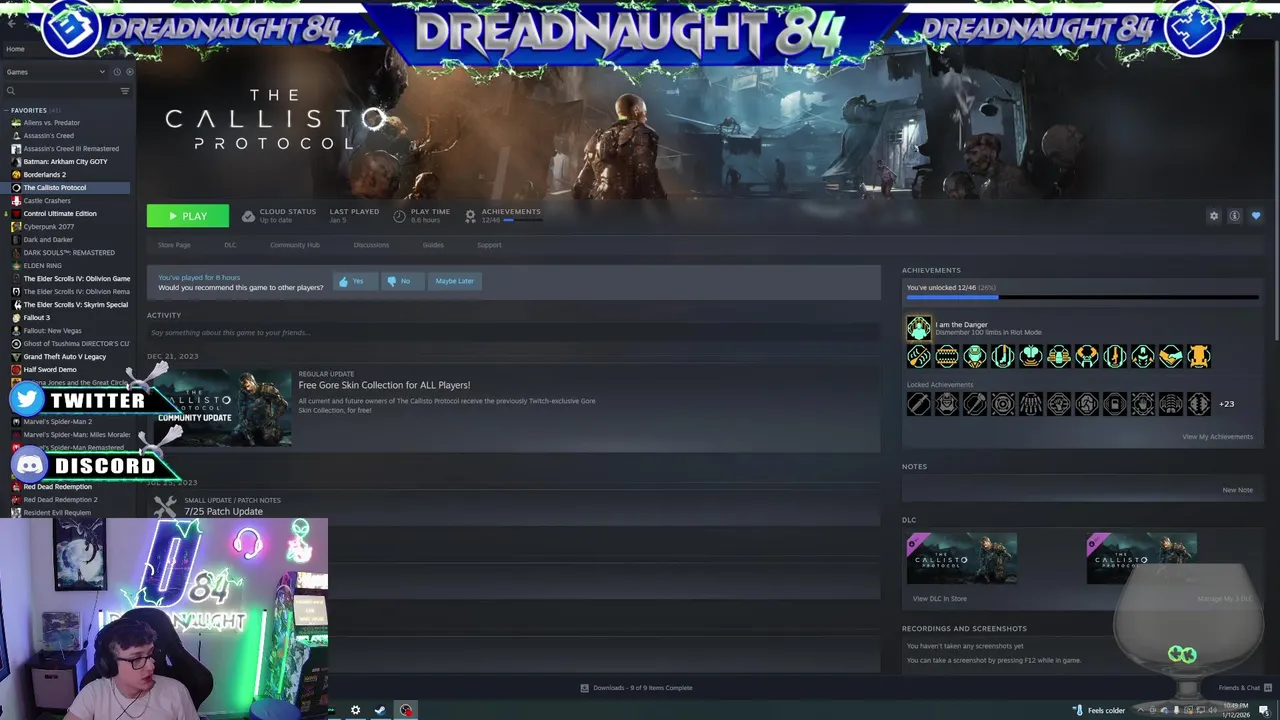Open the DLC tab
1280x720 pixels.
(230, 245)
